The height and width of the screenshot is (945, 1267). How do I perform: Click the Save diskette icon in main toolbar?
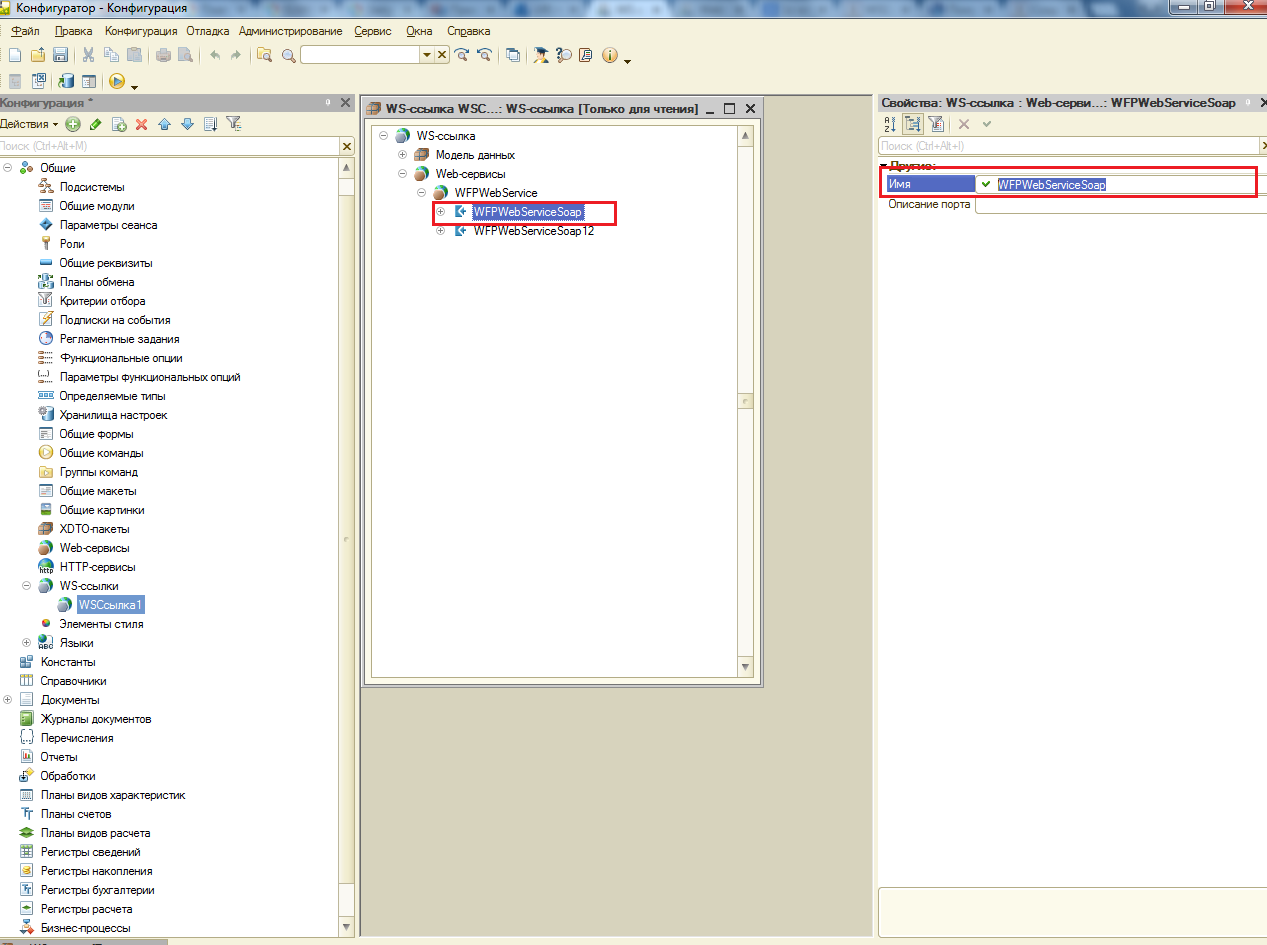60,56
